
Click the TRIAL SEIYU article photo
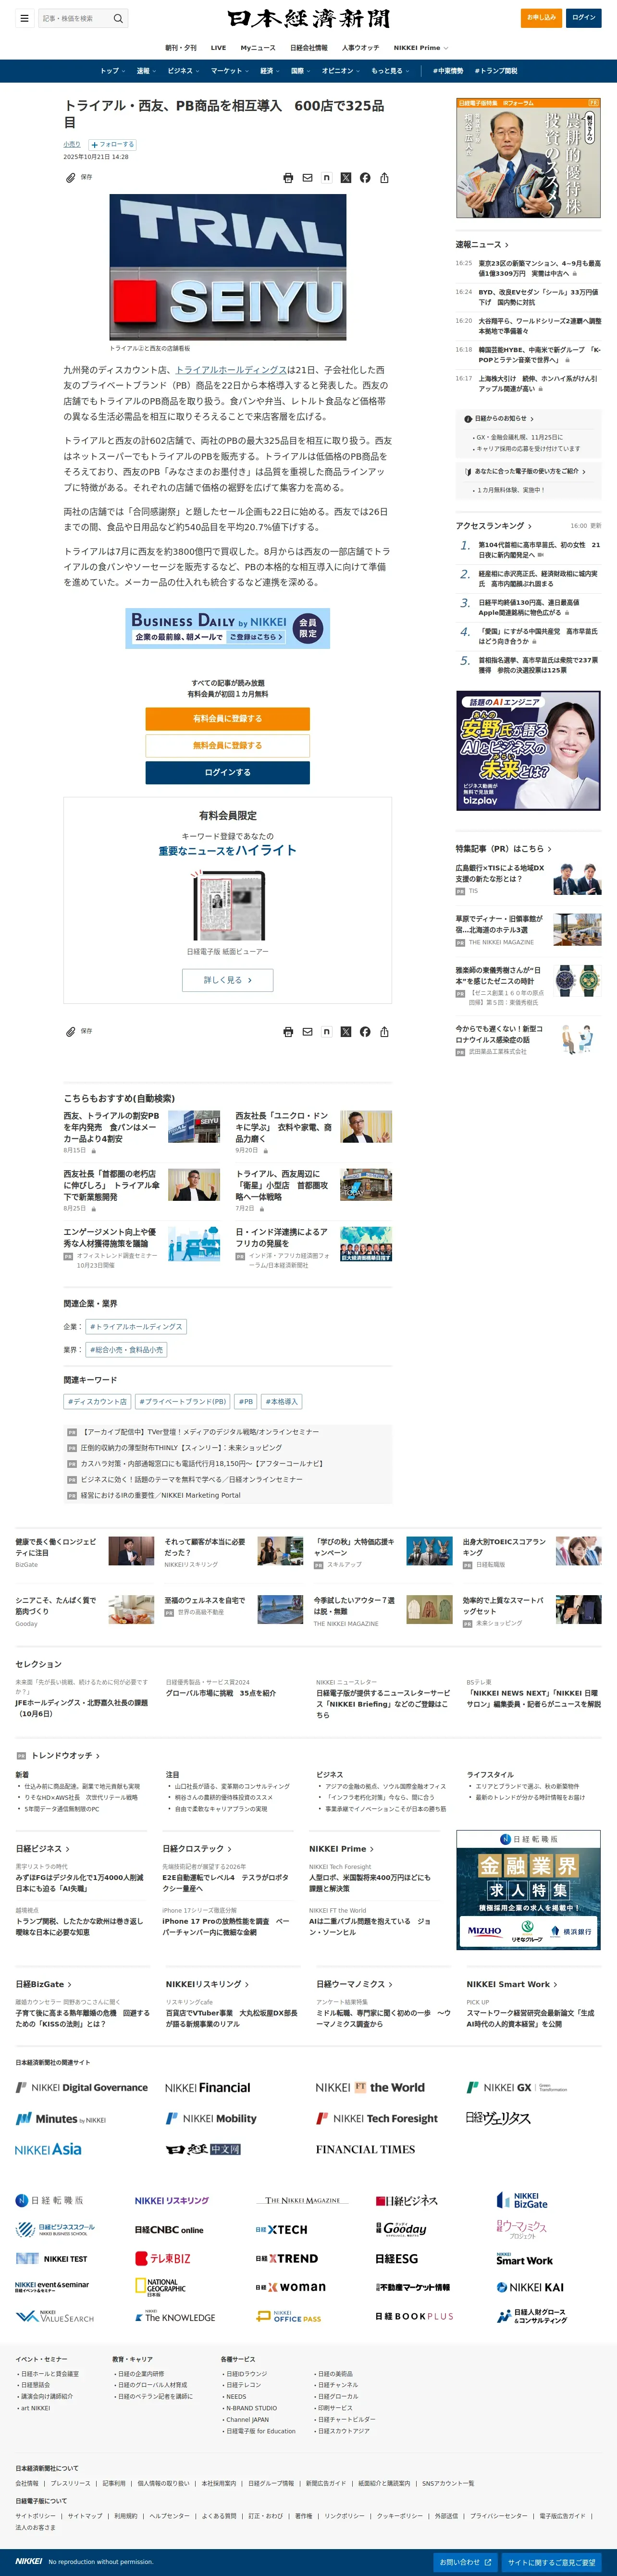[228, 267]
